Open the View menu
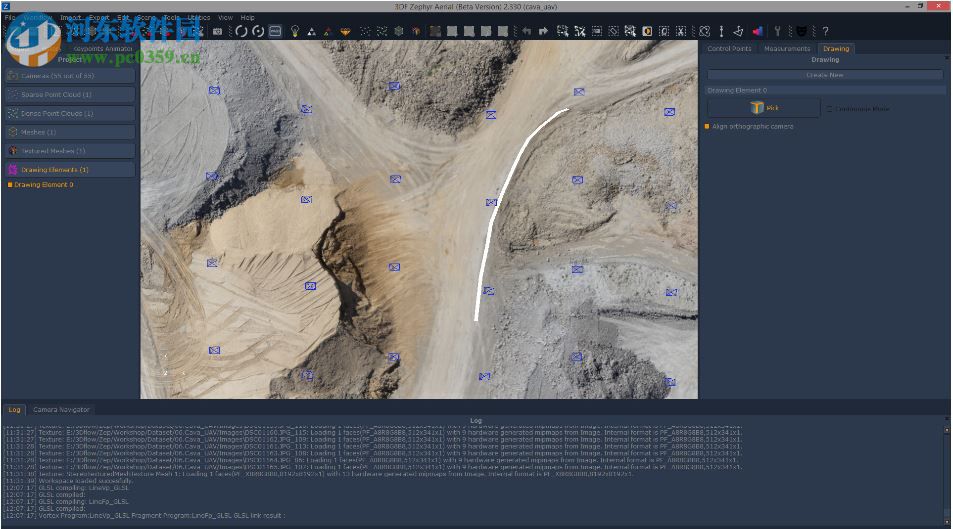Image resolution: width=953 pixels, height=529 pixels. click(x=225, y=18)
